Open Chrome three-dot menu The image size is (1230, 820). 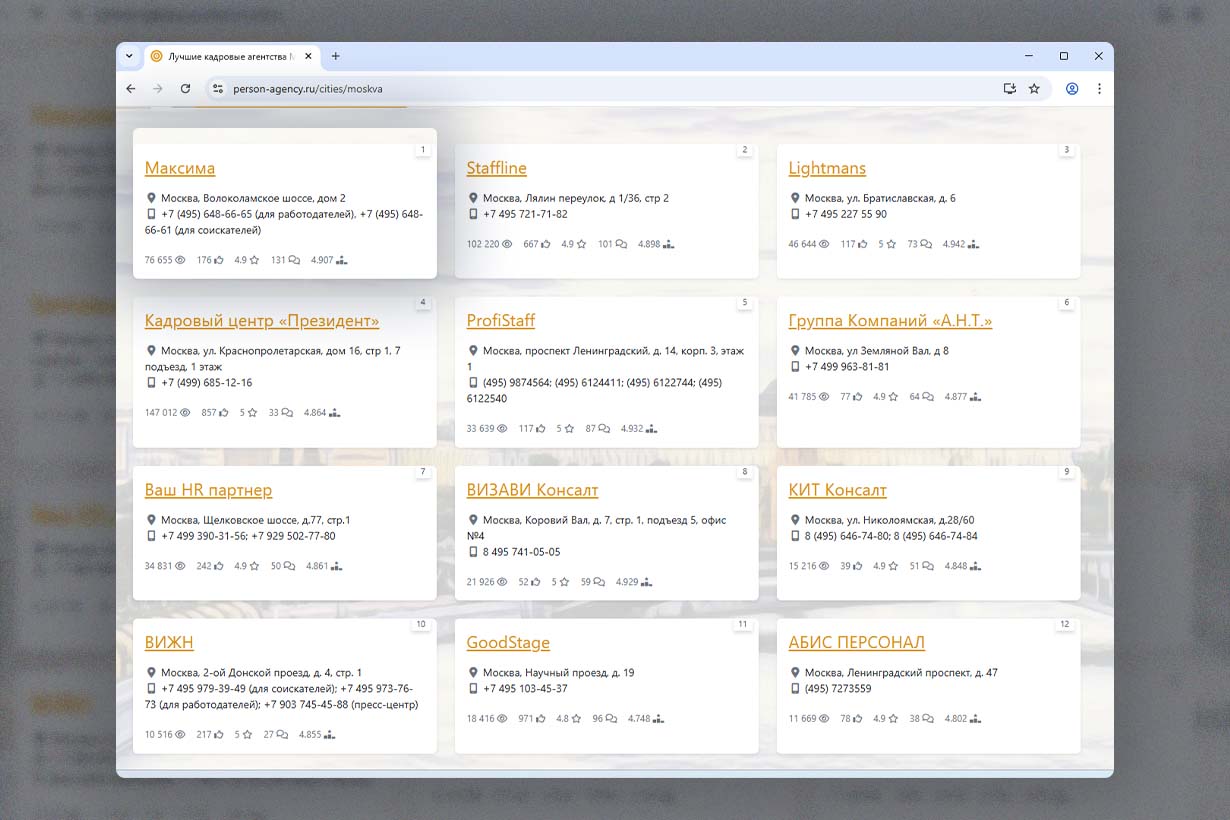click(x=1099, y=89)
